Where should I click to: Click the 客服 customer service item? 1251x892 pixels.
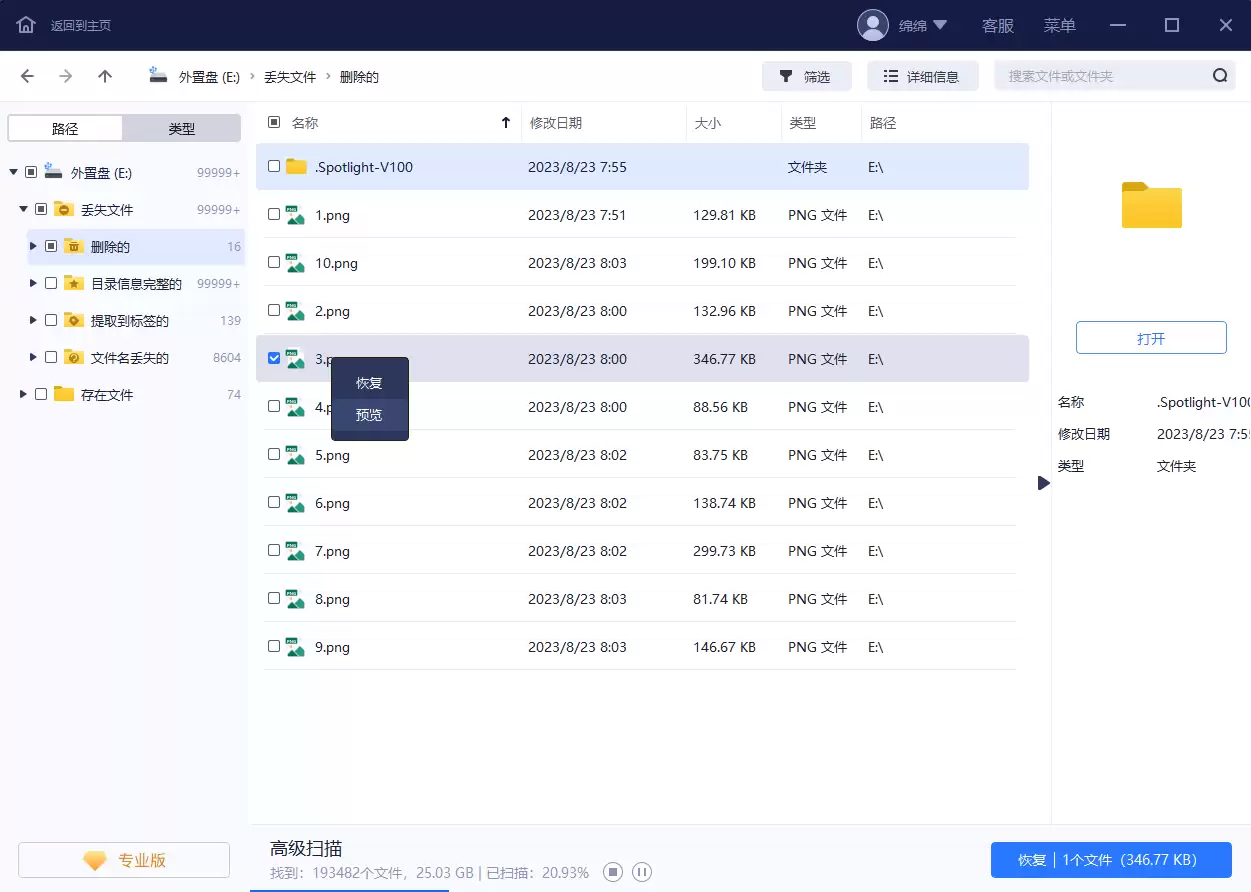click(x=997, y=26)
